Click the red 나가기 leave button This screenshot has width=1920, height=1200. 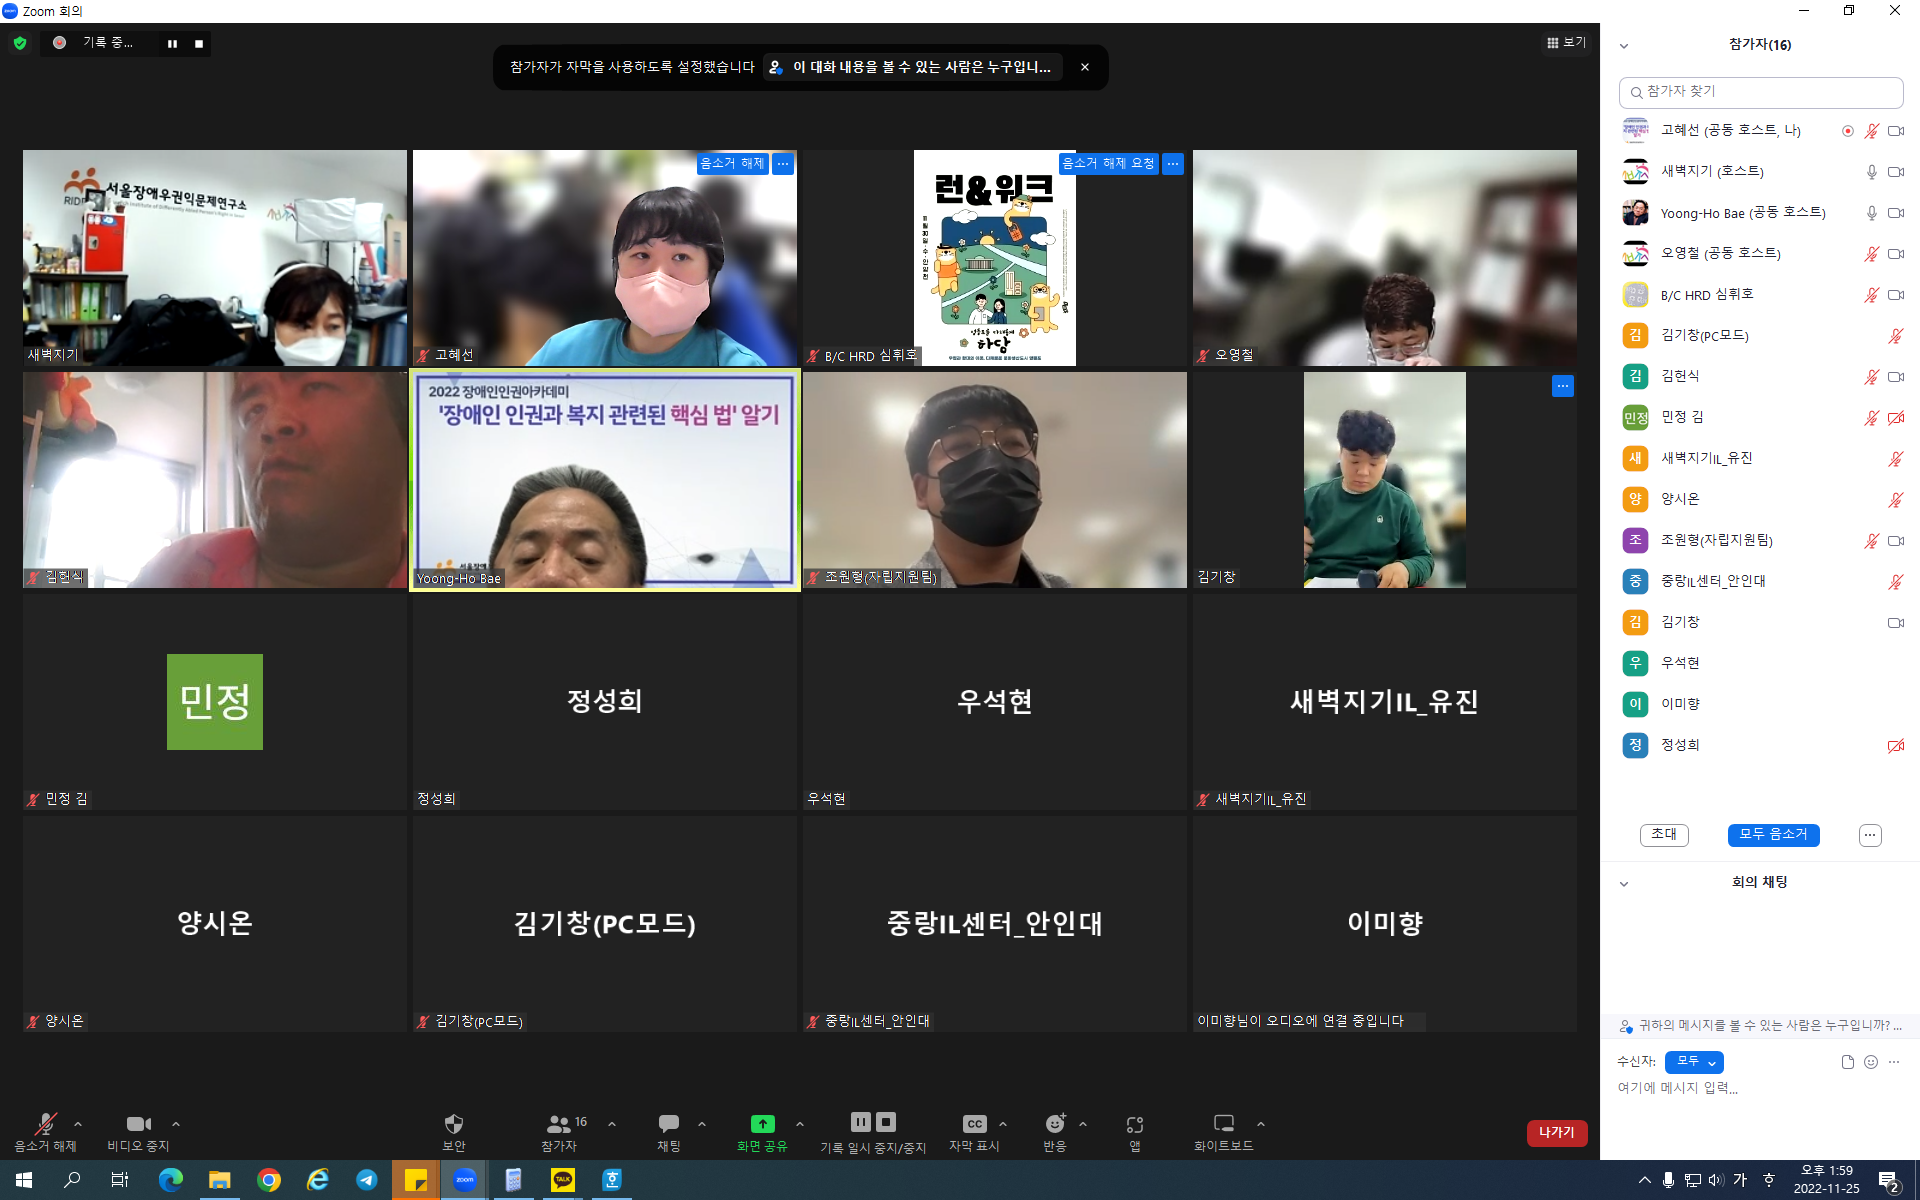(1556, 1133)
